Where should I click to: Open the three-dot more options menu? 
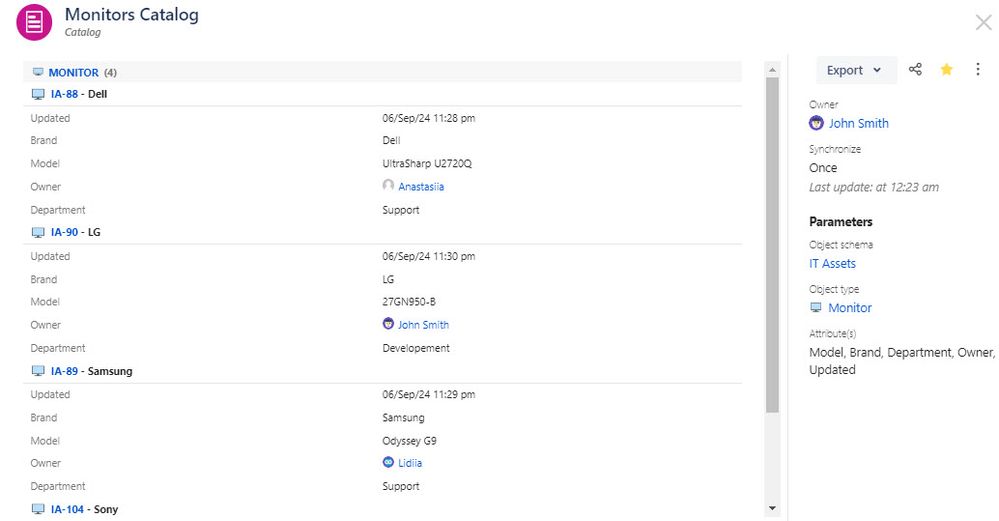click(978, 69)
